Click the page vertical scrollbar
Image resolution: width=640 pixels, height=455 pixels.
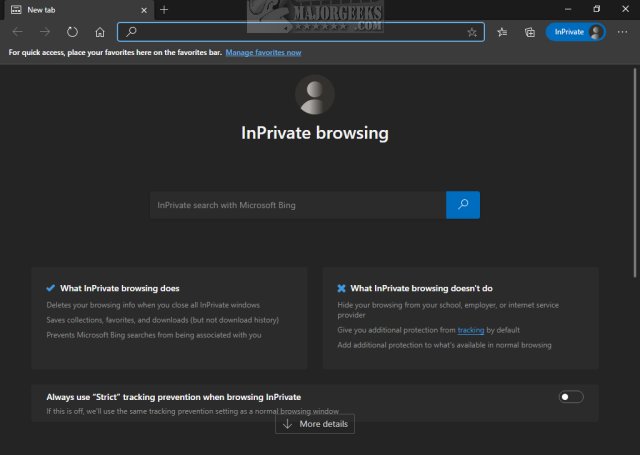(x=635, y=173)
